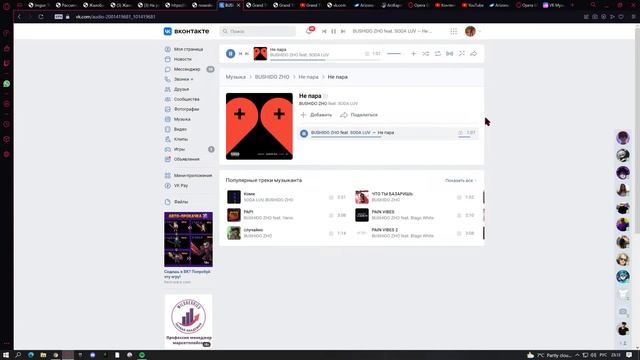Toggle repeat in the audio player
The width and height of the screenshot is (640, 360).
pyautogui.click(x=438, y=53)
